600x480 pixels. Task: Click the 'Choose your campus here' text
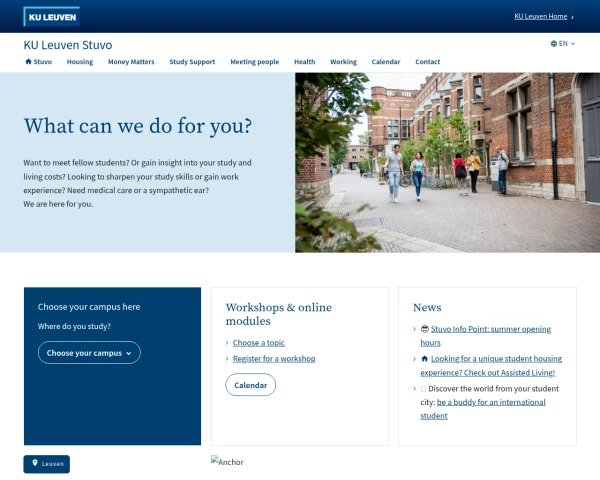click(x=89, y=307)
